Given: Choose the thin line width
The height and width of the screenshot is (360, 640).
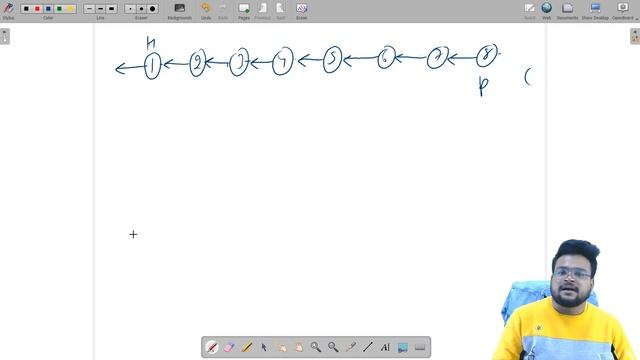Looking at the screenshot, I should click(x=89, y=9).
